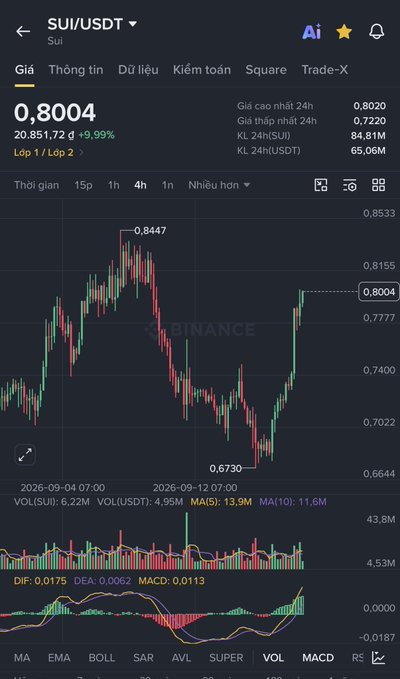Click the large price 0,8004 heading
Viewport: 400px width, 679px height.
click(x=55, y=113)
